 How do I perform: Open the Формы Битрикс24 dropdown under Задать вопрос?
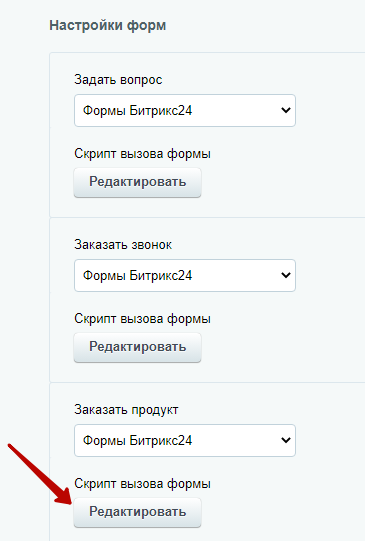(x=185, y=110)
